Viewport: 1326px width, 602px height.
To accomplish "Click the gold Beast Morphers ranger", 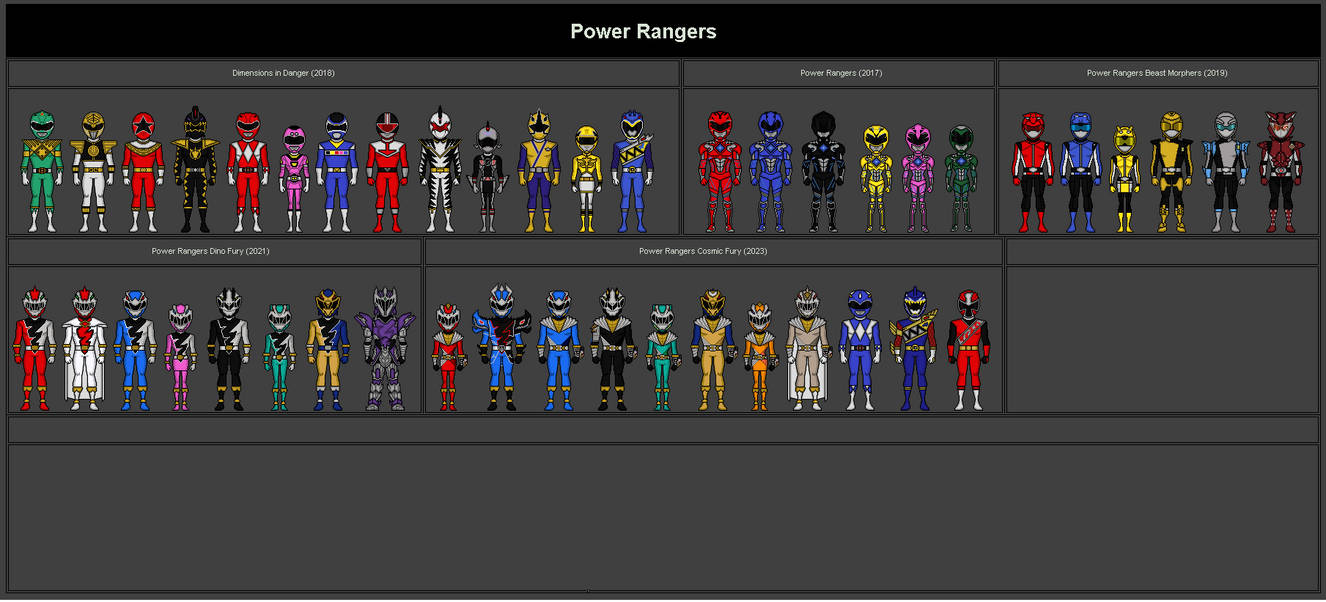I will tap(1171, 172).
